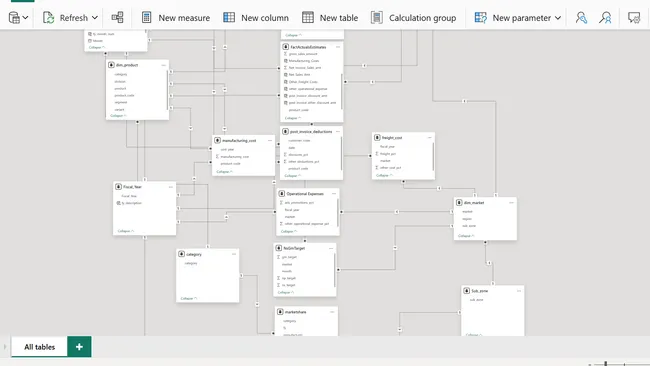
Task: Click the Manage roles icon
Action: [x=581, y=17]
